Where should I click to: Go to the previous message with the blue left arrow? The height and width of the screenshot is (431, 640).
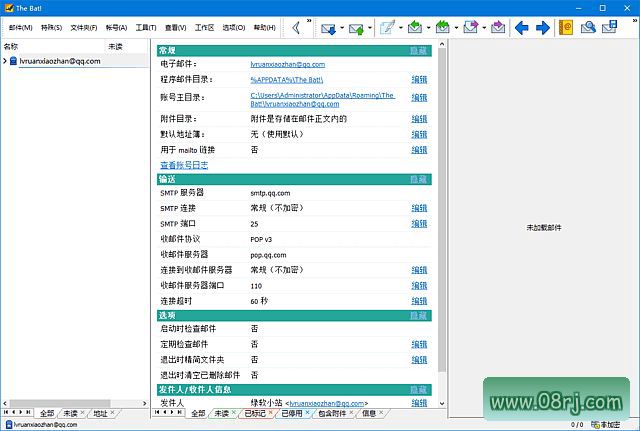tap(522, 28)
